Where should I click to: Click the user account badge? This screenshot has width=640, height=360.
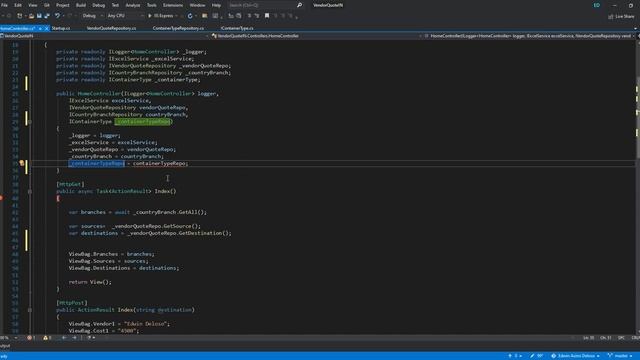[597, 5]
